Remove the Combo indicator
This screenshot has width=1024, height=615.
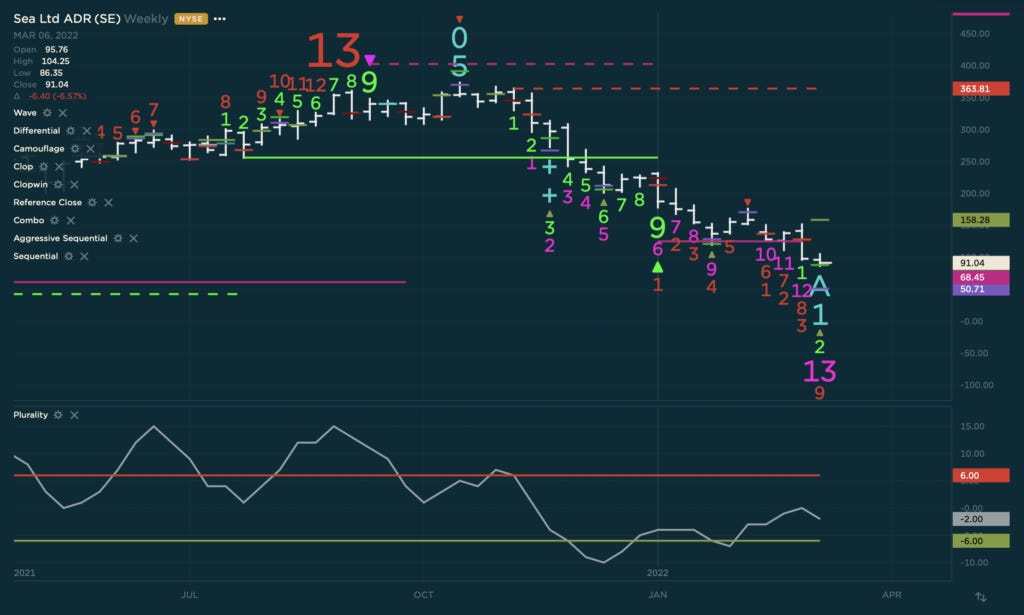click(x=71, y=221)
